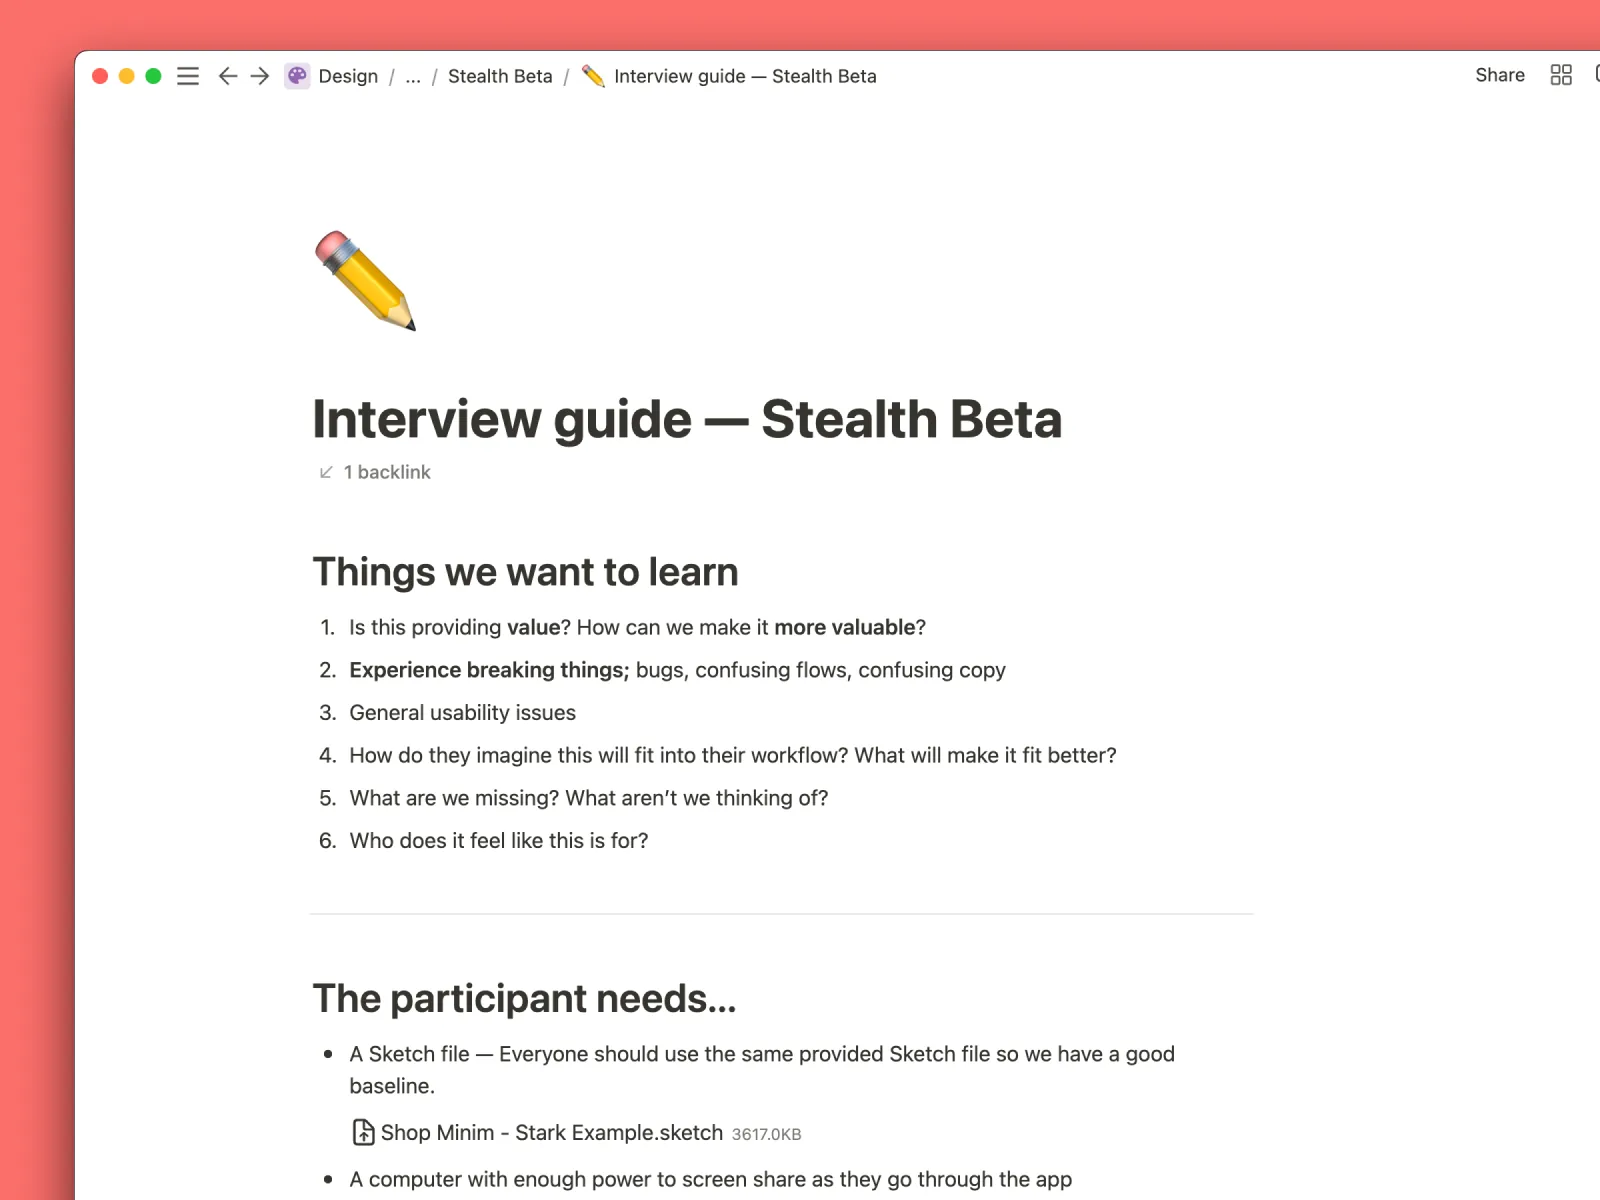The height and width of the screenshot is (1200, 1600).
Task: Click the bullet about A Sketch file
Action: 762,1070
